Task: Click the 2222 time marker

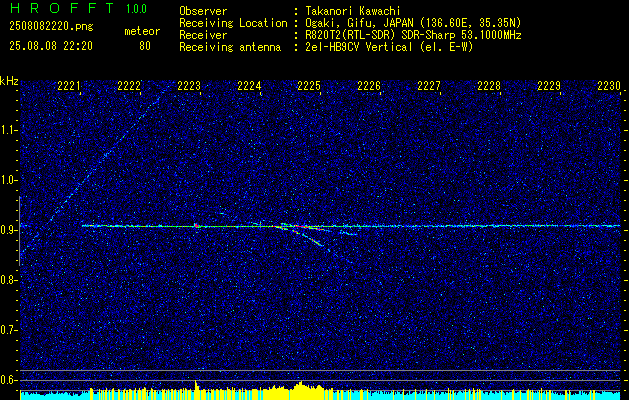Action: click(129, 86)
